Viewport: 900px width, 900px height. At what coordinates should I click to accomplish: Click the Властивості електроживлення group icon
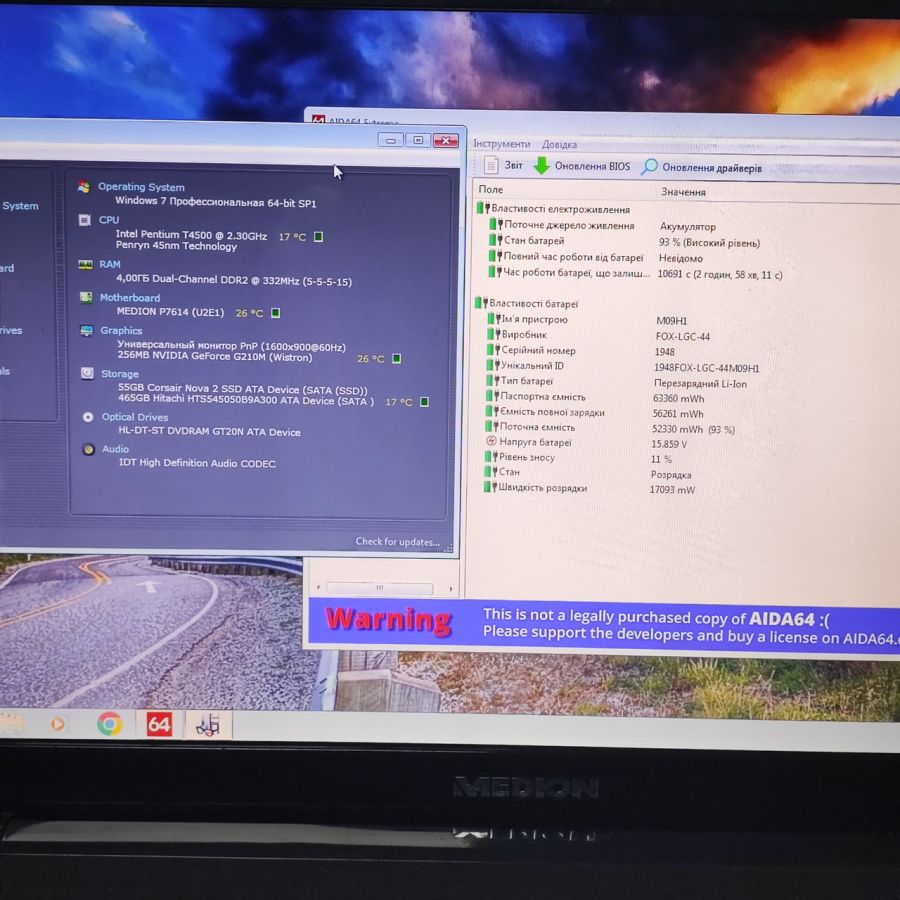tap(482, 208)
